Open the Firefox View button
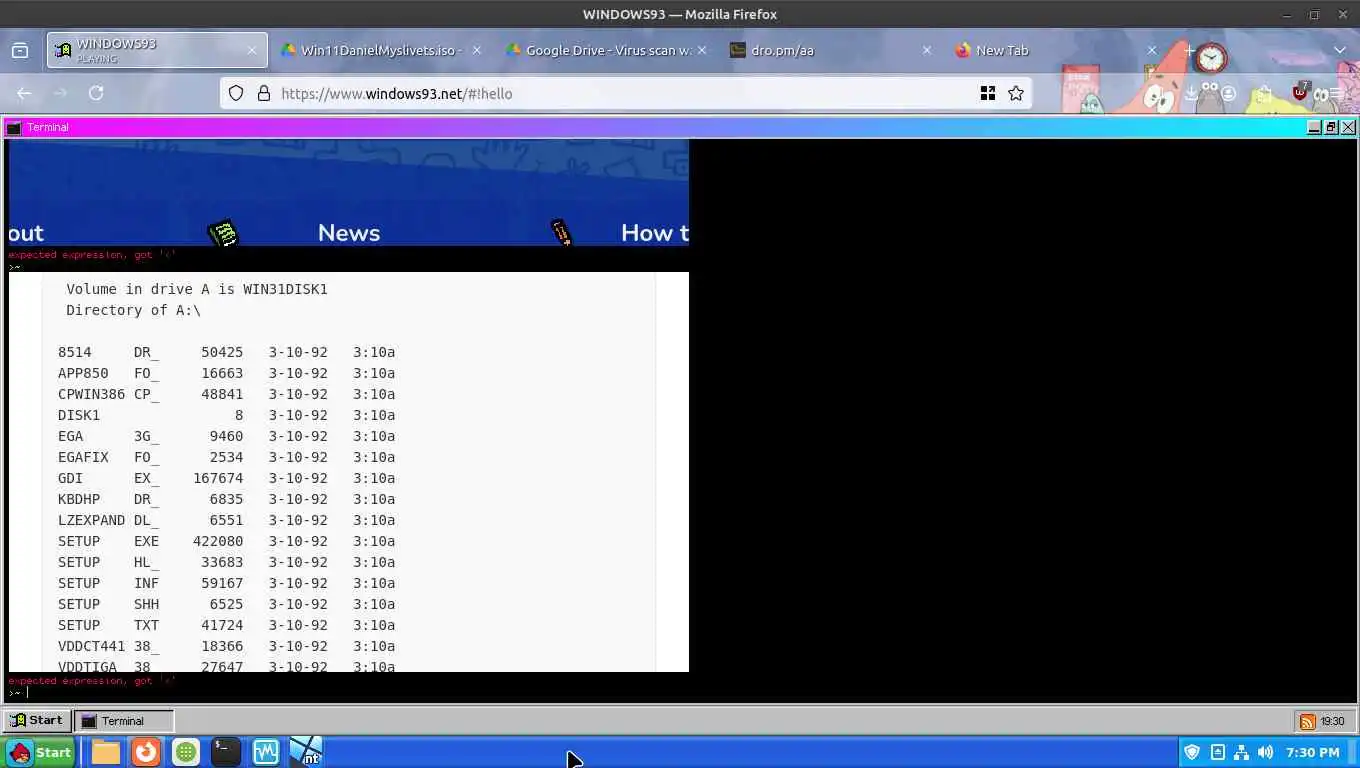This screenshot has width=1360, height=768. pos(19,50)
